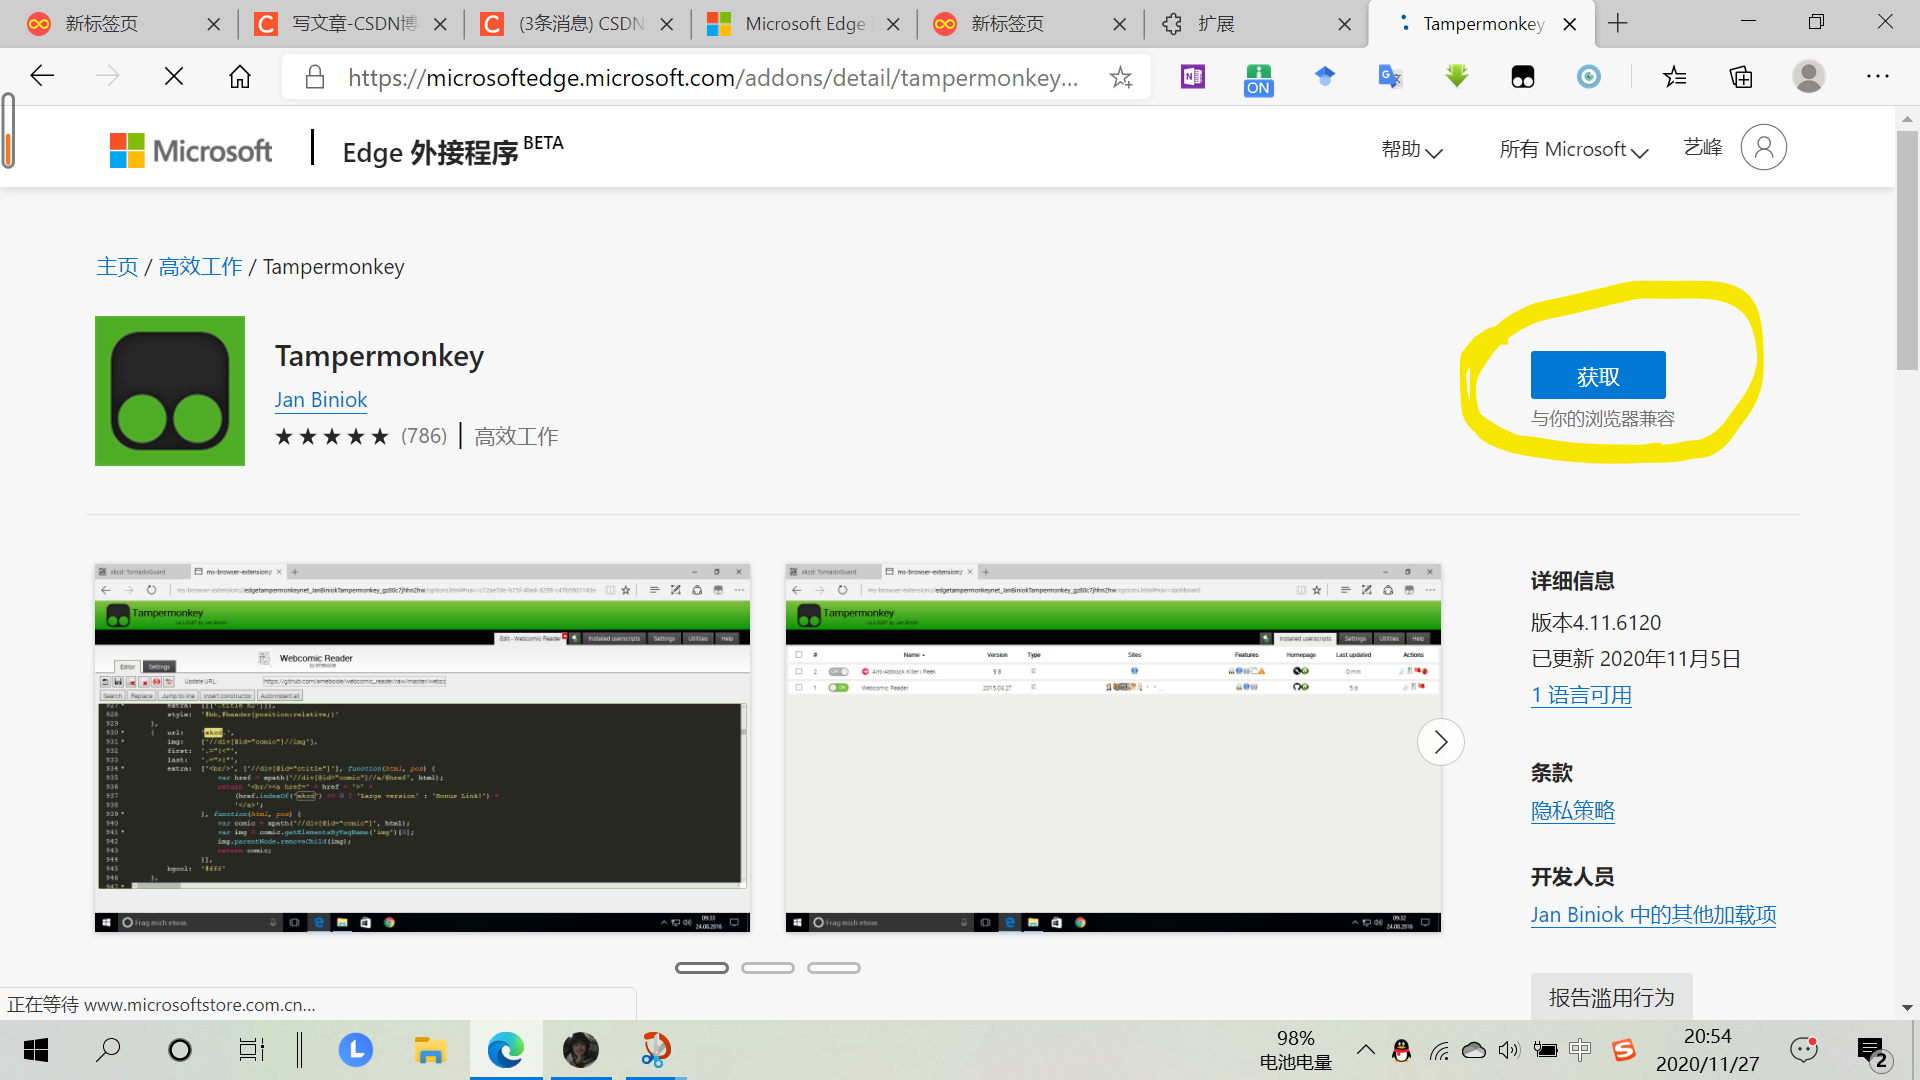
Task: Click the green download arrow extension icon
Action: pos(1456,77)
